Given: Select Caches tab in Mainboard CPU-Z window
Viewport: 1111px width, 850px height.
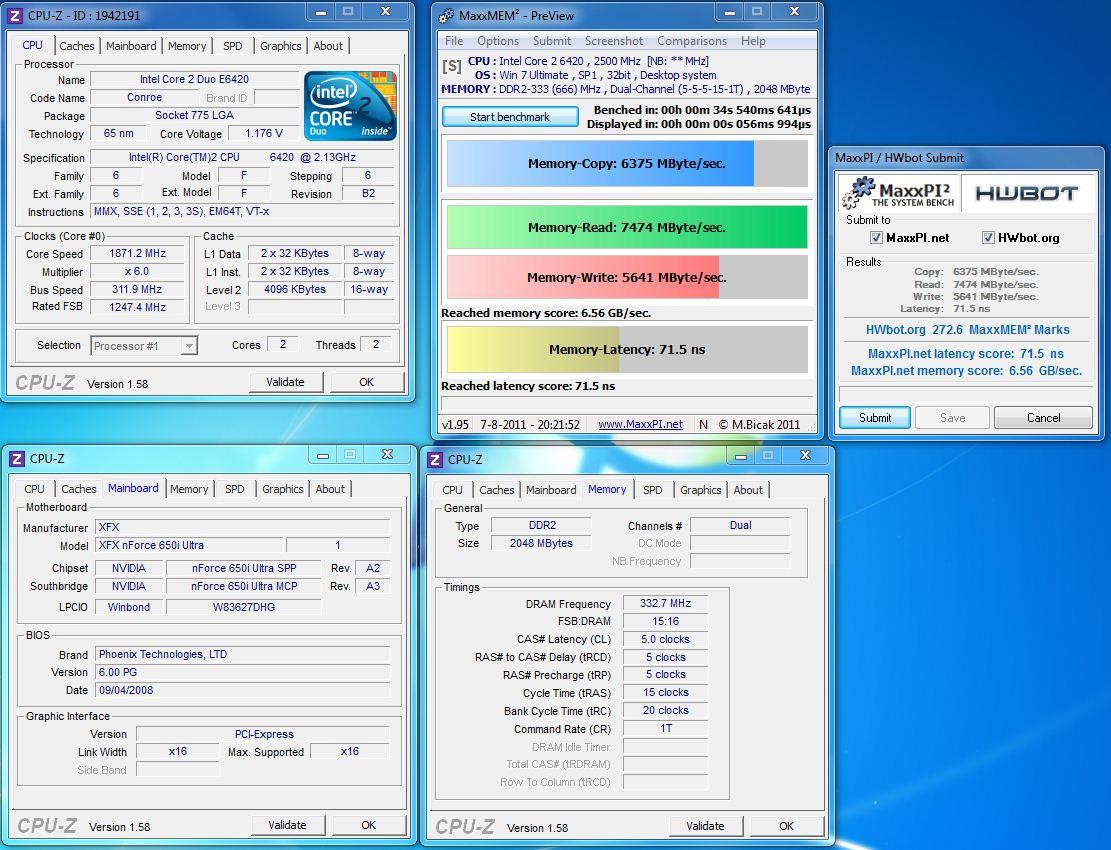Looking at the screenshot, I should [x=79, y=489].
